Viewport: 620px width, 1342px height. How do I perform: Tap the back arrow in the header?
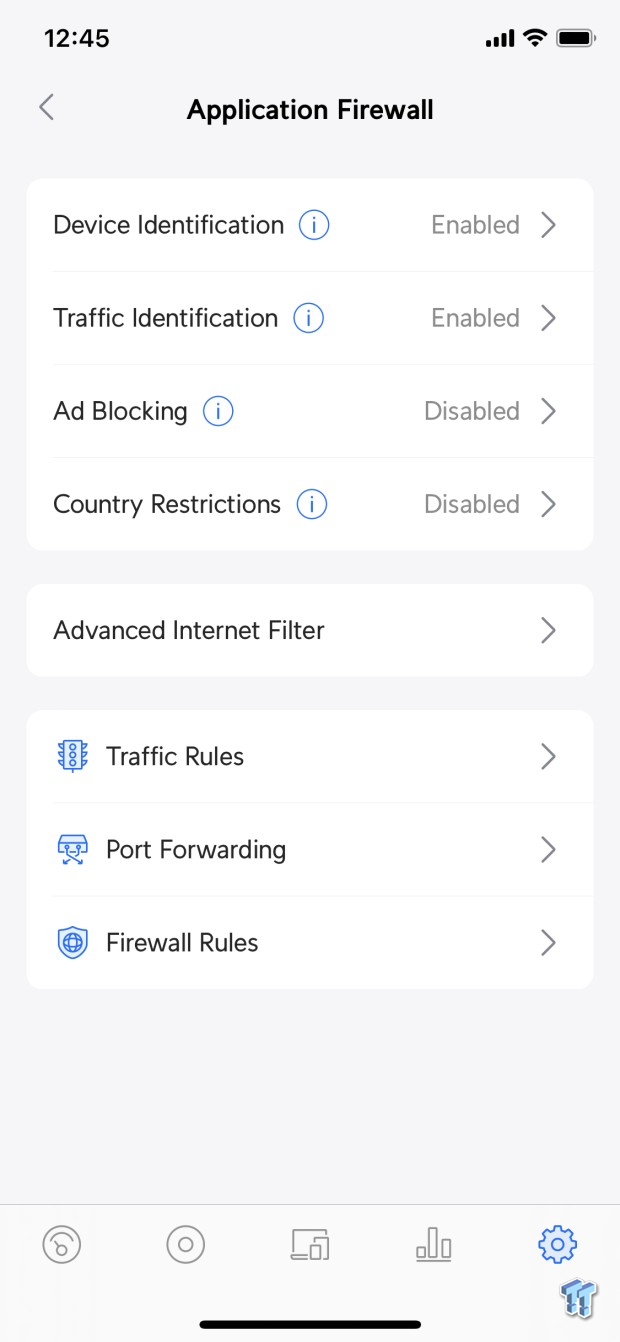click(46, 108)
